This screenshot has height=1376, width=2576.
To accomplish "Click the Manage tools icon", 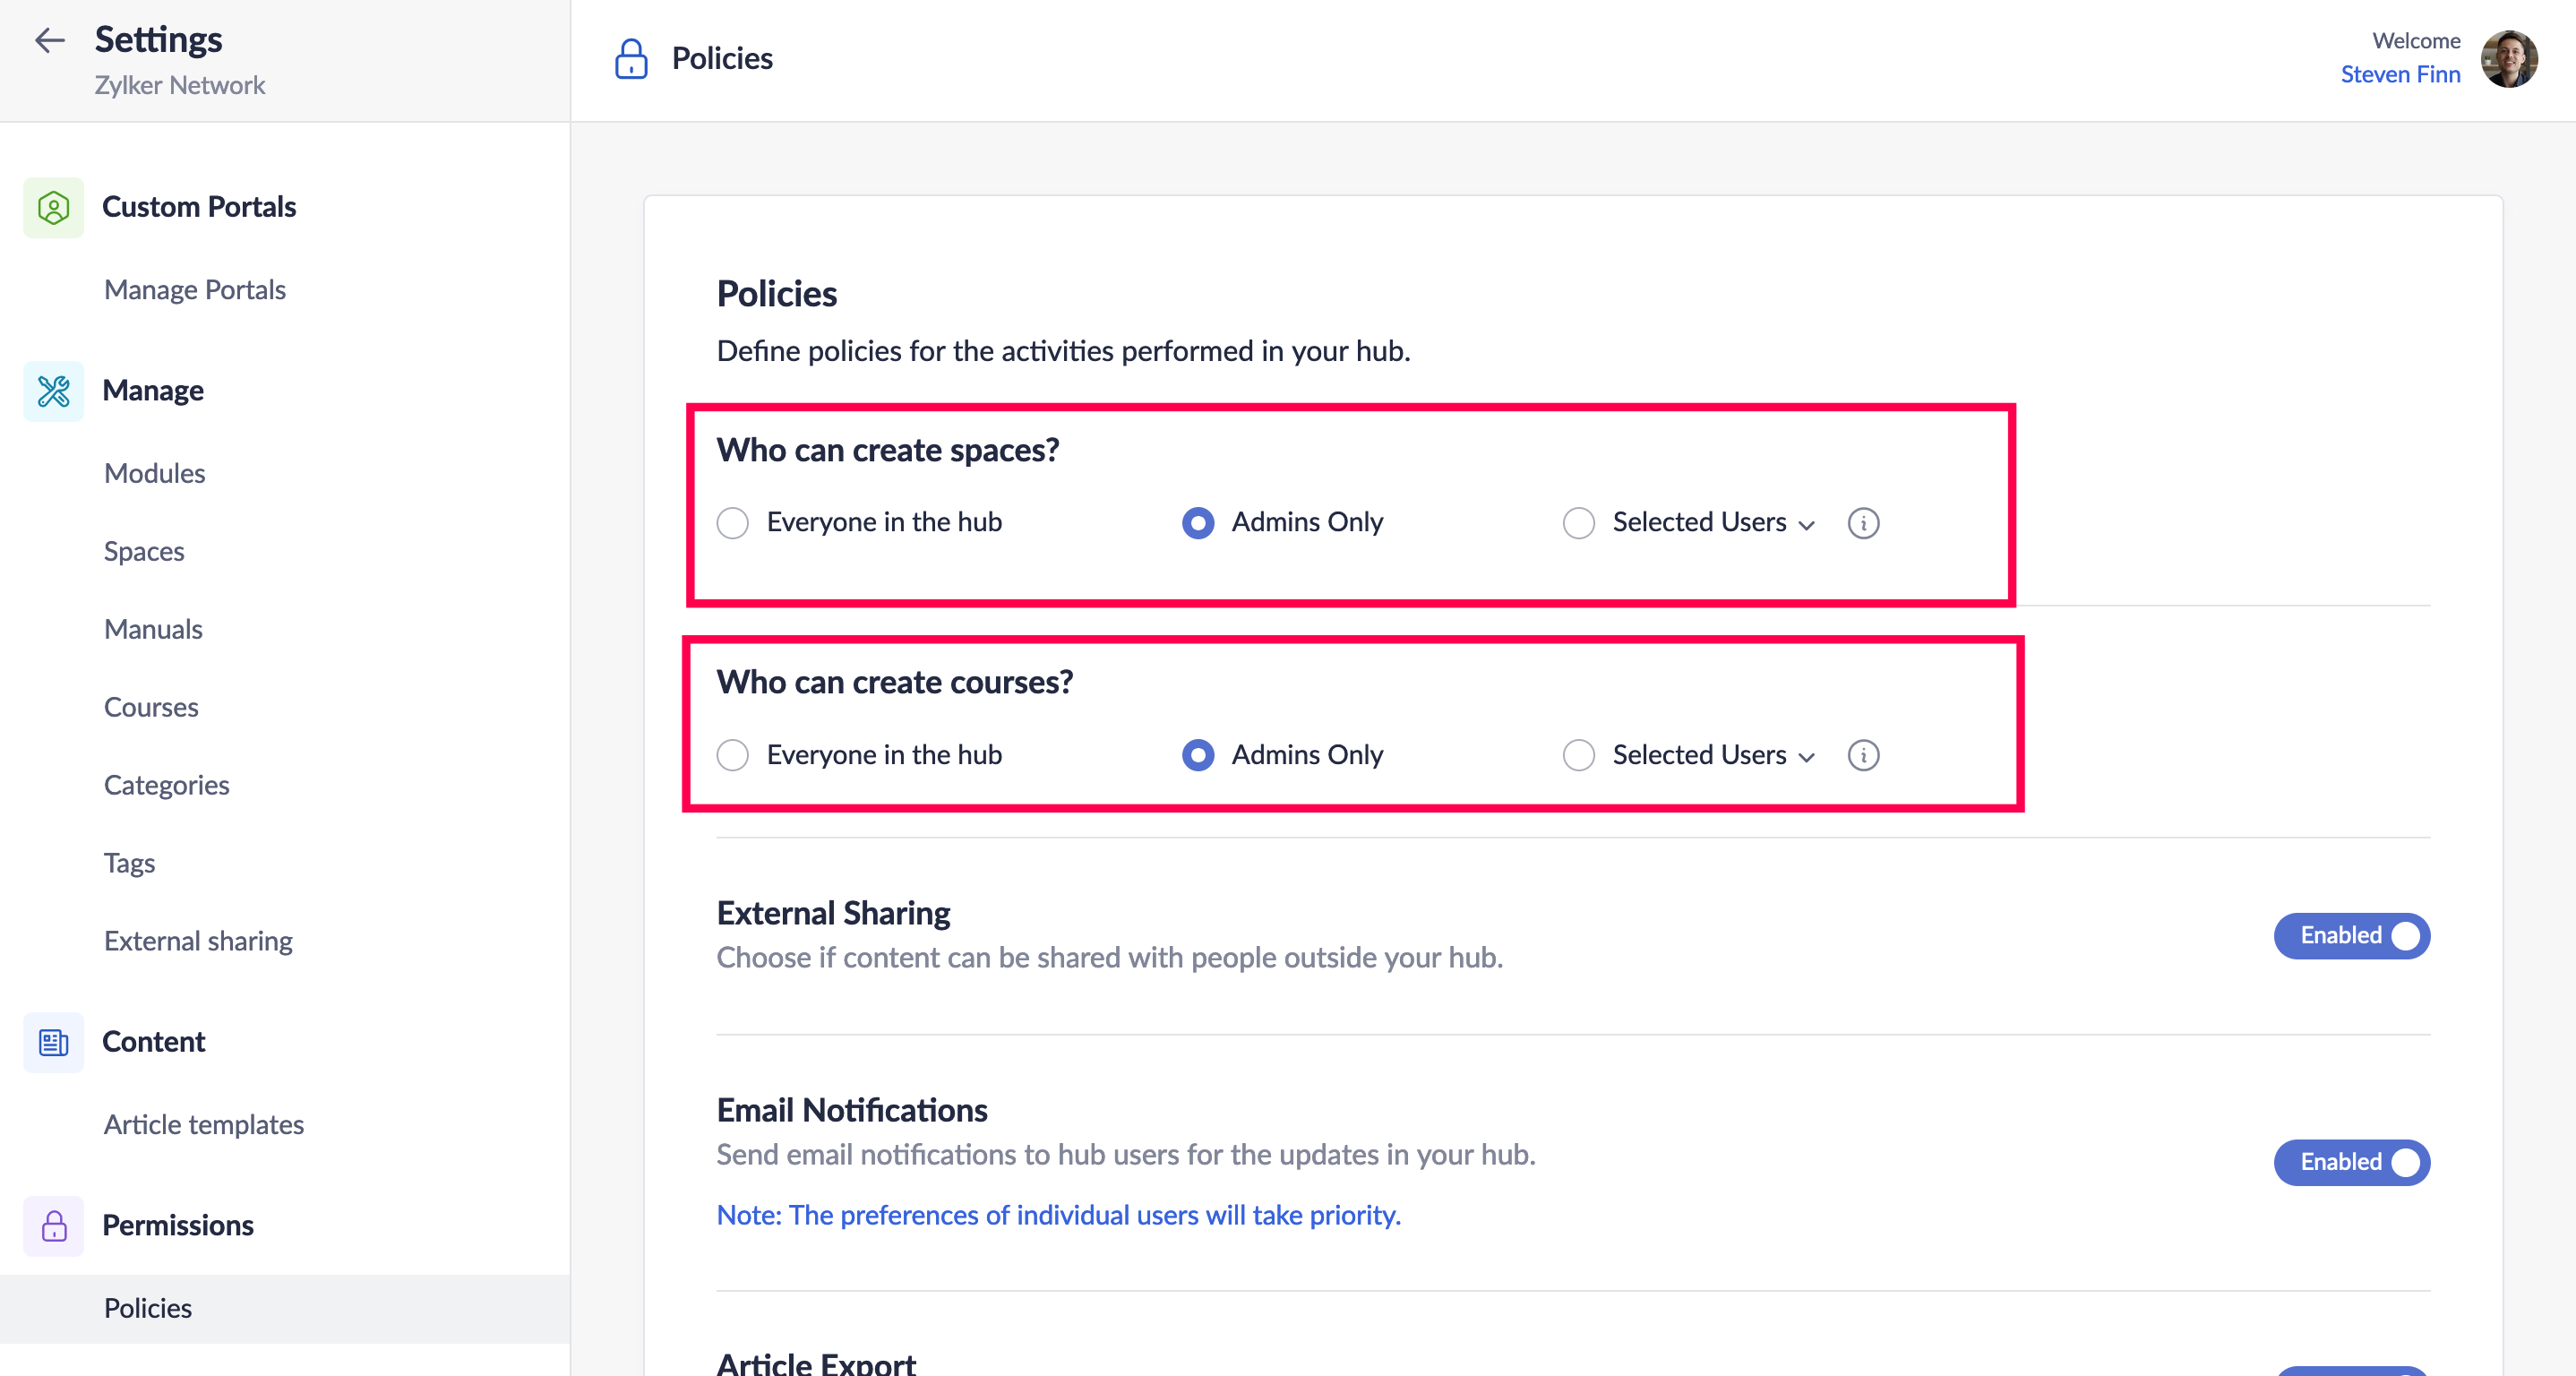I will pyautogui.click(x=54, y=391).
